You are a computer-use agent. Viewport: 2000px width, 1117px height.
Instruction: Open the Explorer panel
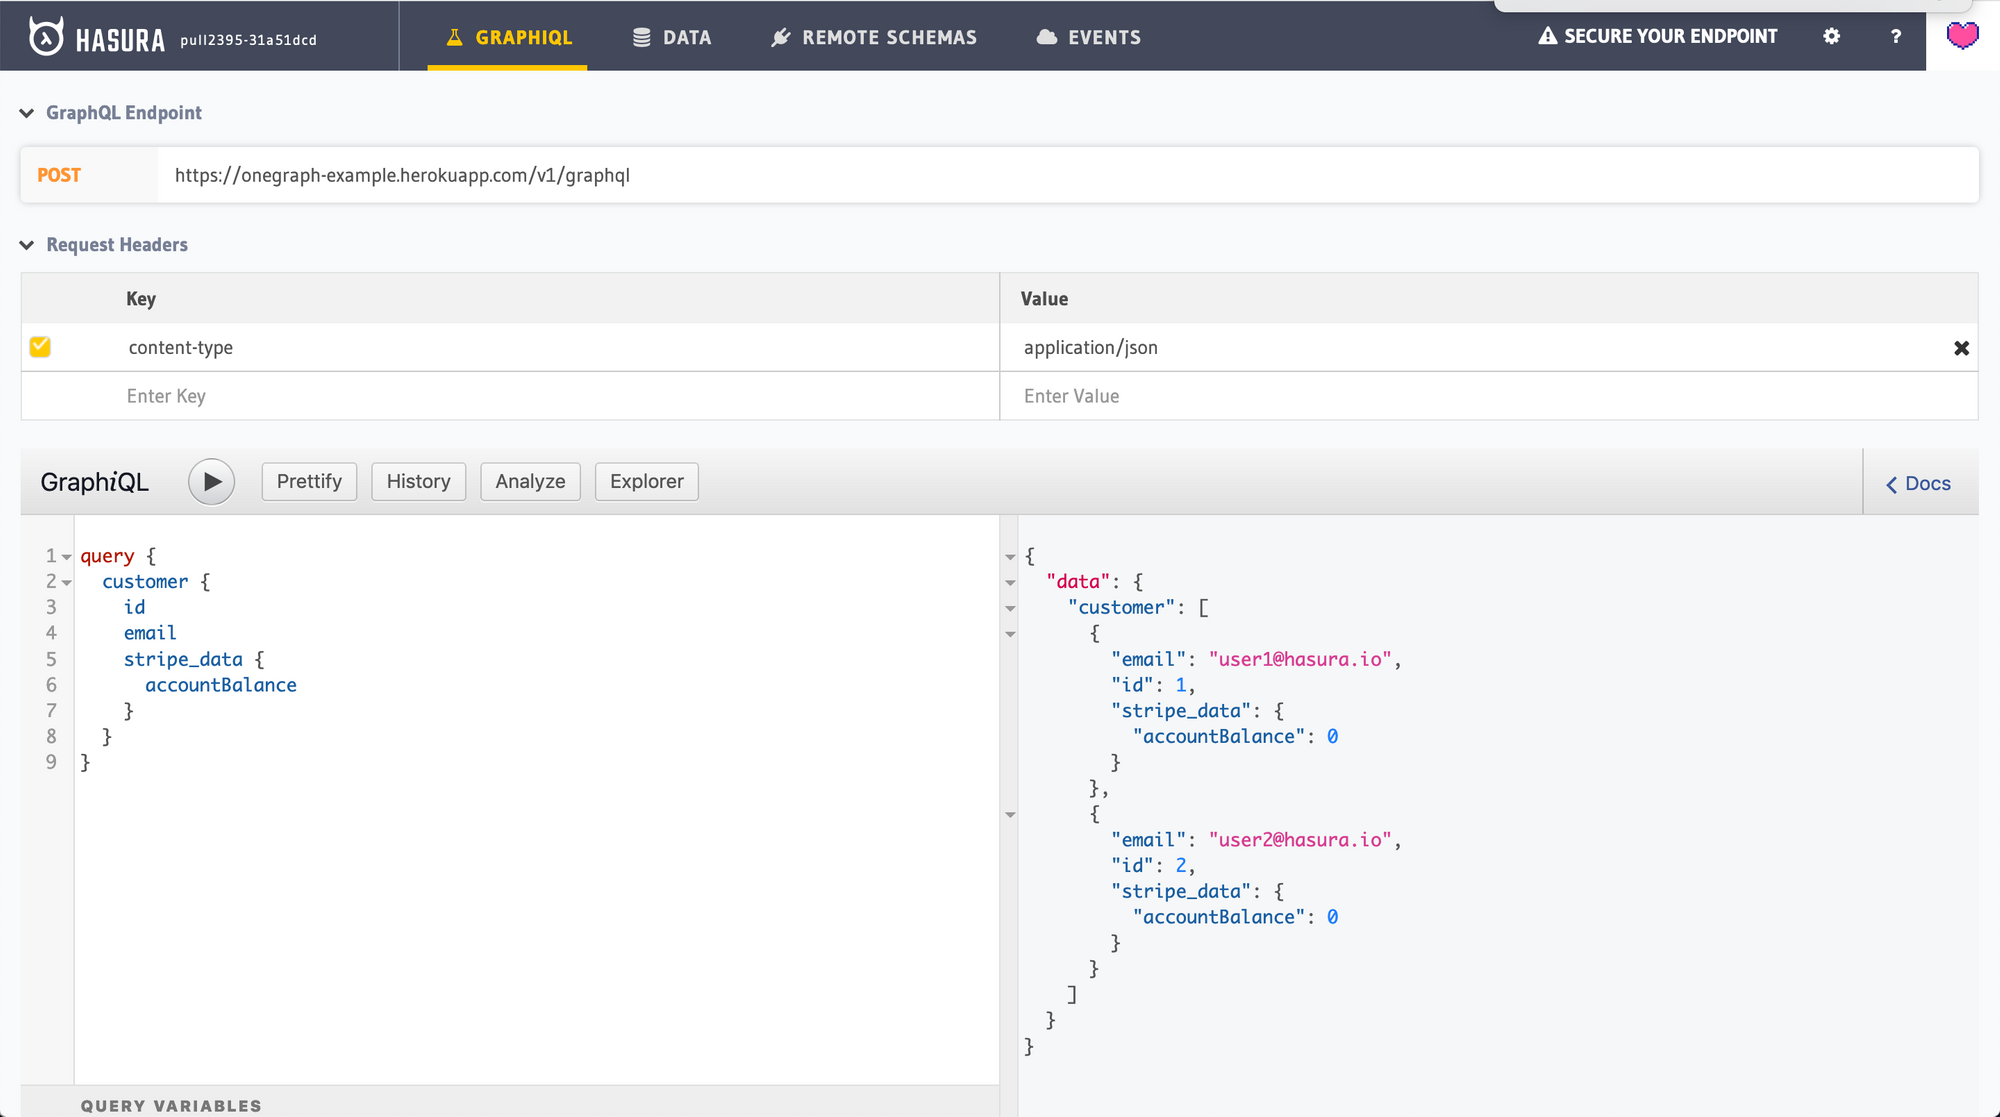646,482
